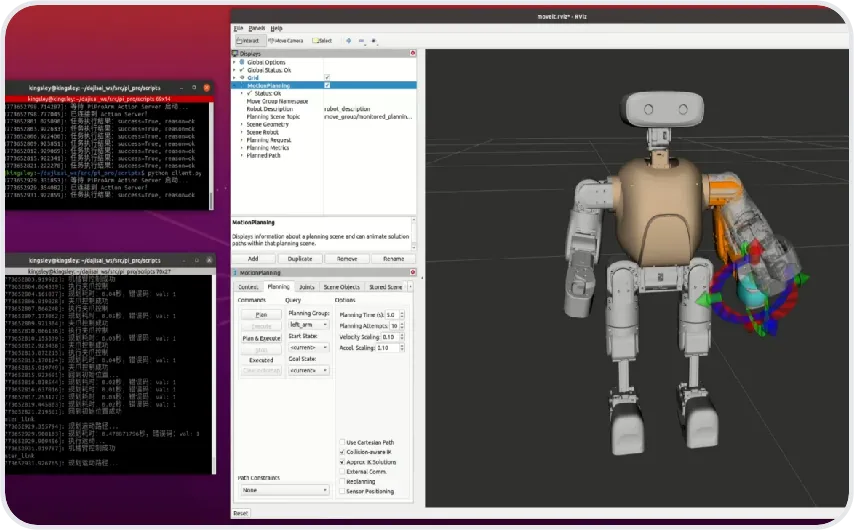Close the Displays panel with red icon

pyautogui.click(x=413, y=53)
